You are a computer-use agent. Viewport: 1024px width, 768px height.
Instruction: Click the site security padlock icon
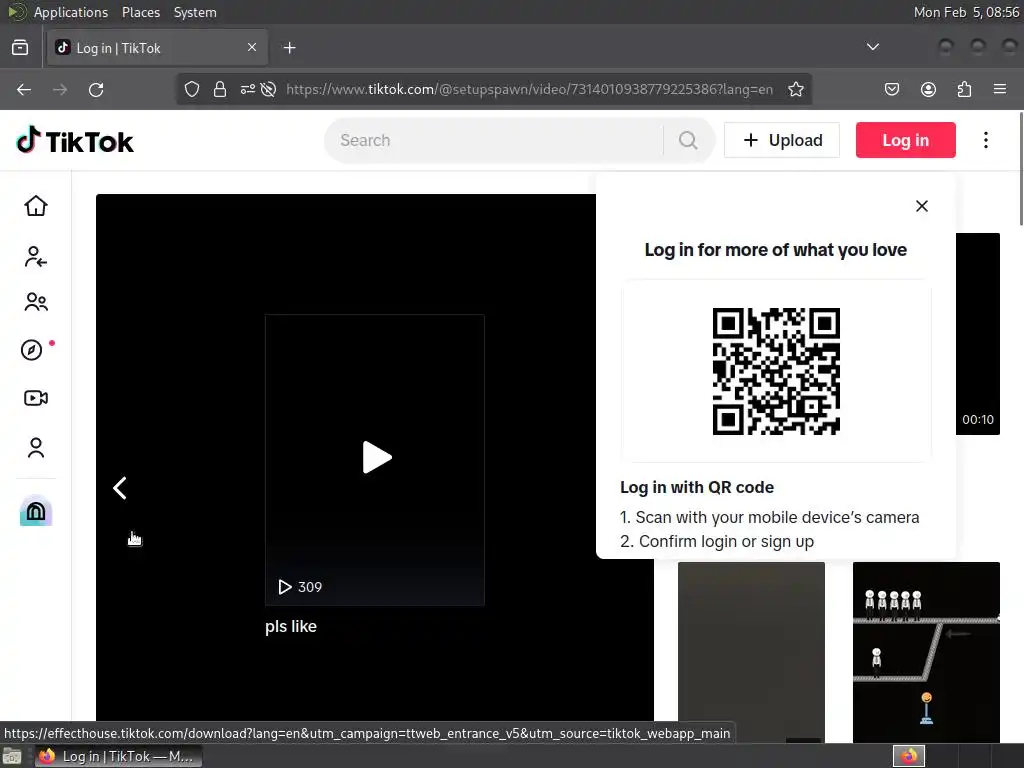[220, 89]
